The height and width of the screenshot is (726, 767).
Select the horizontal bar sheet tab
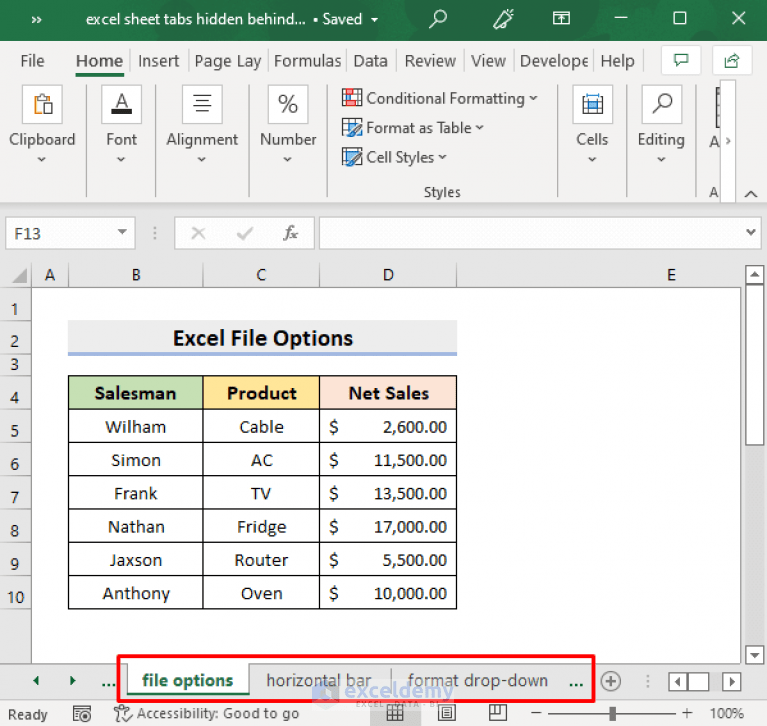(318, 681)
